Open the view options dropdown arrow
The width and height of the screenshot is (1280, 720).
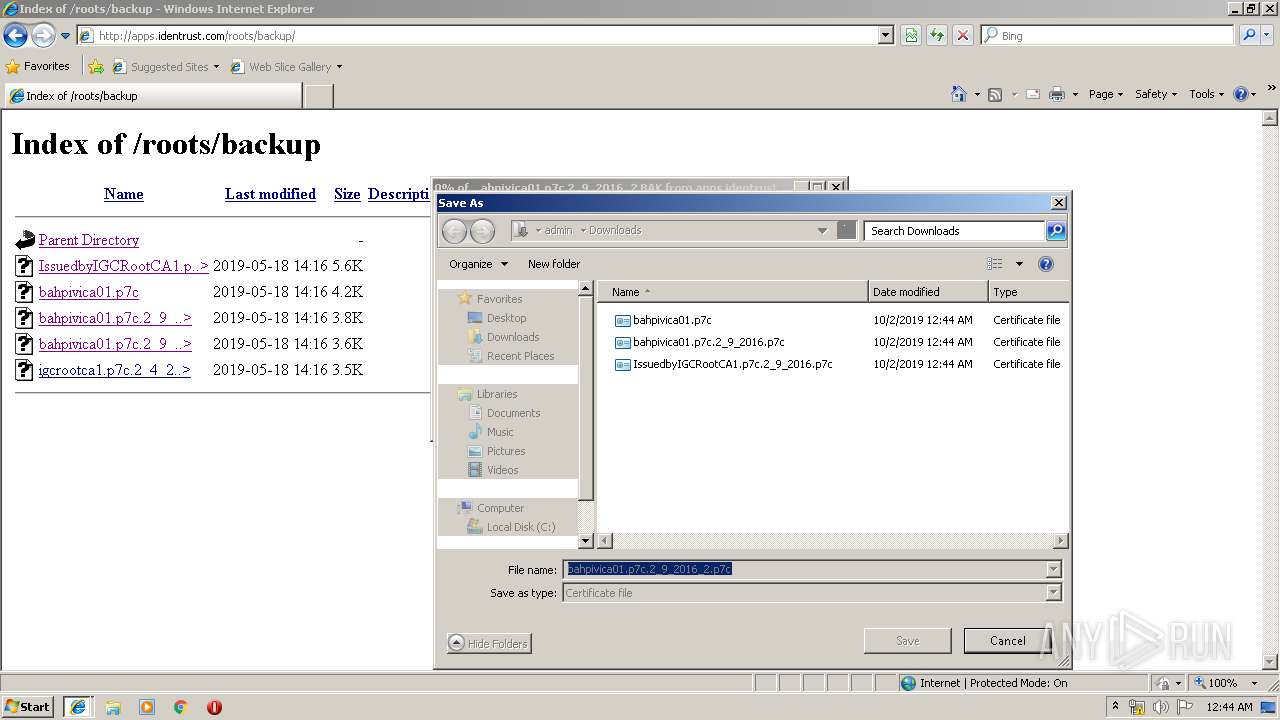[1019, 264]
